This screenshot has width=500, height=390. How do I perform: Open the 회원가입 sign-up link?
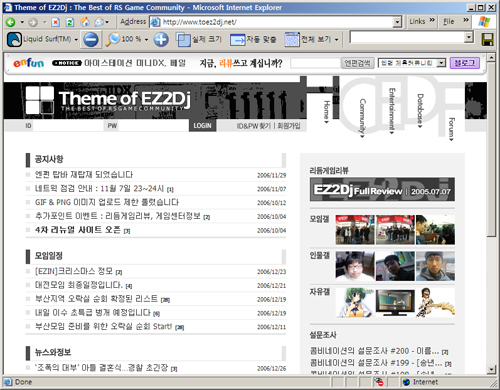289,126
